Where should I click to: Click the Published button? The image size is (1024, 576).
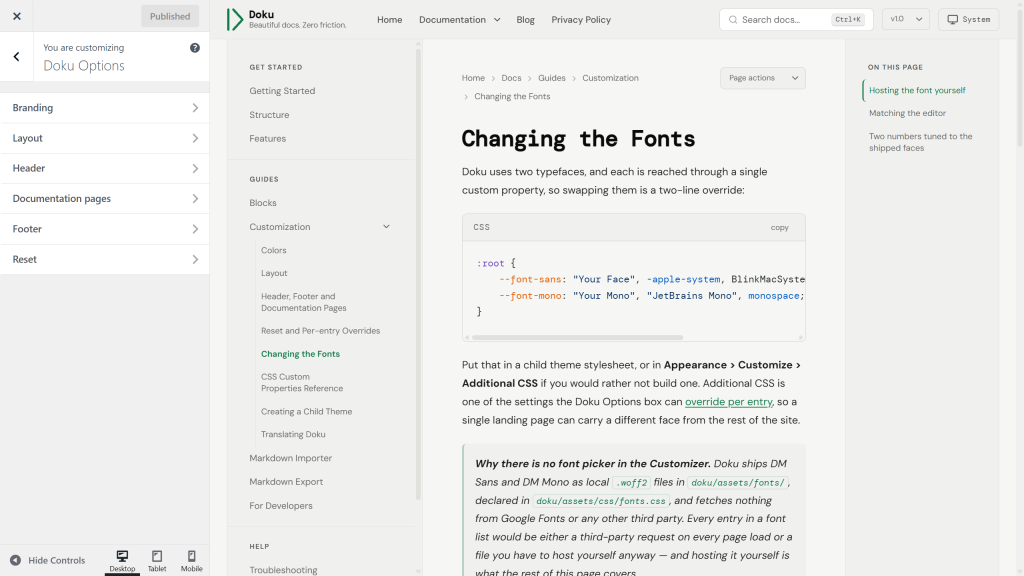click(170, 16)
